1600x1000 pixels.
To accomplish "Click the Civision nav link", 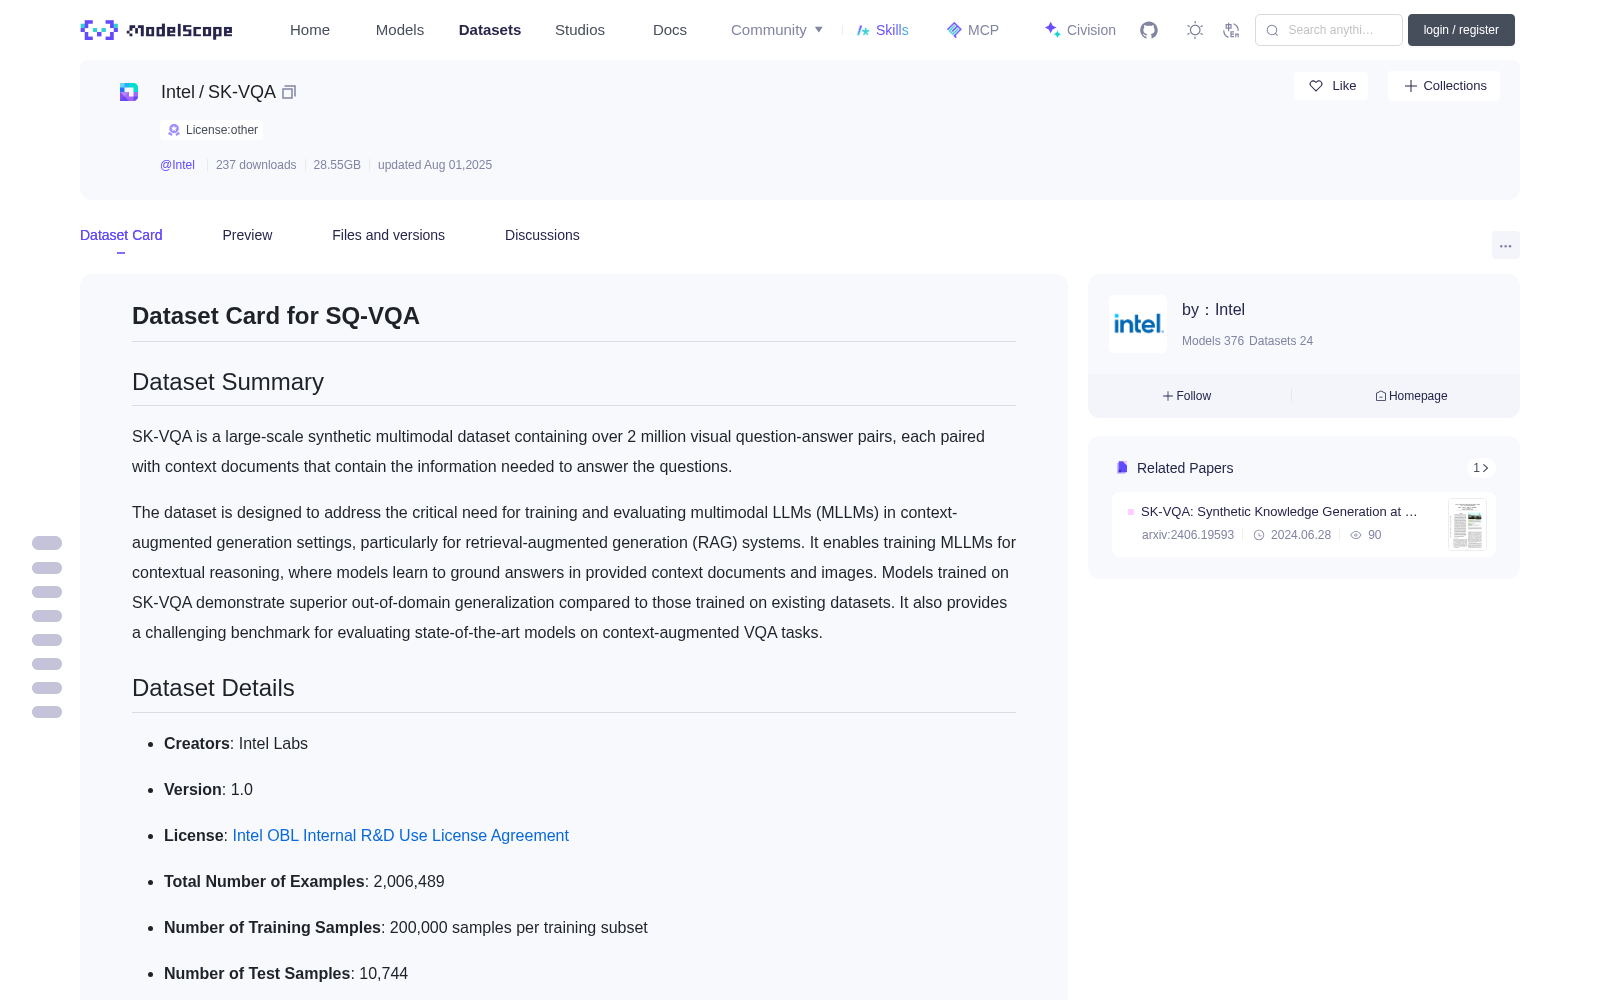I will 1091,30.
